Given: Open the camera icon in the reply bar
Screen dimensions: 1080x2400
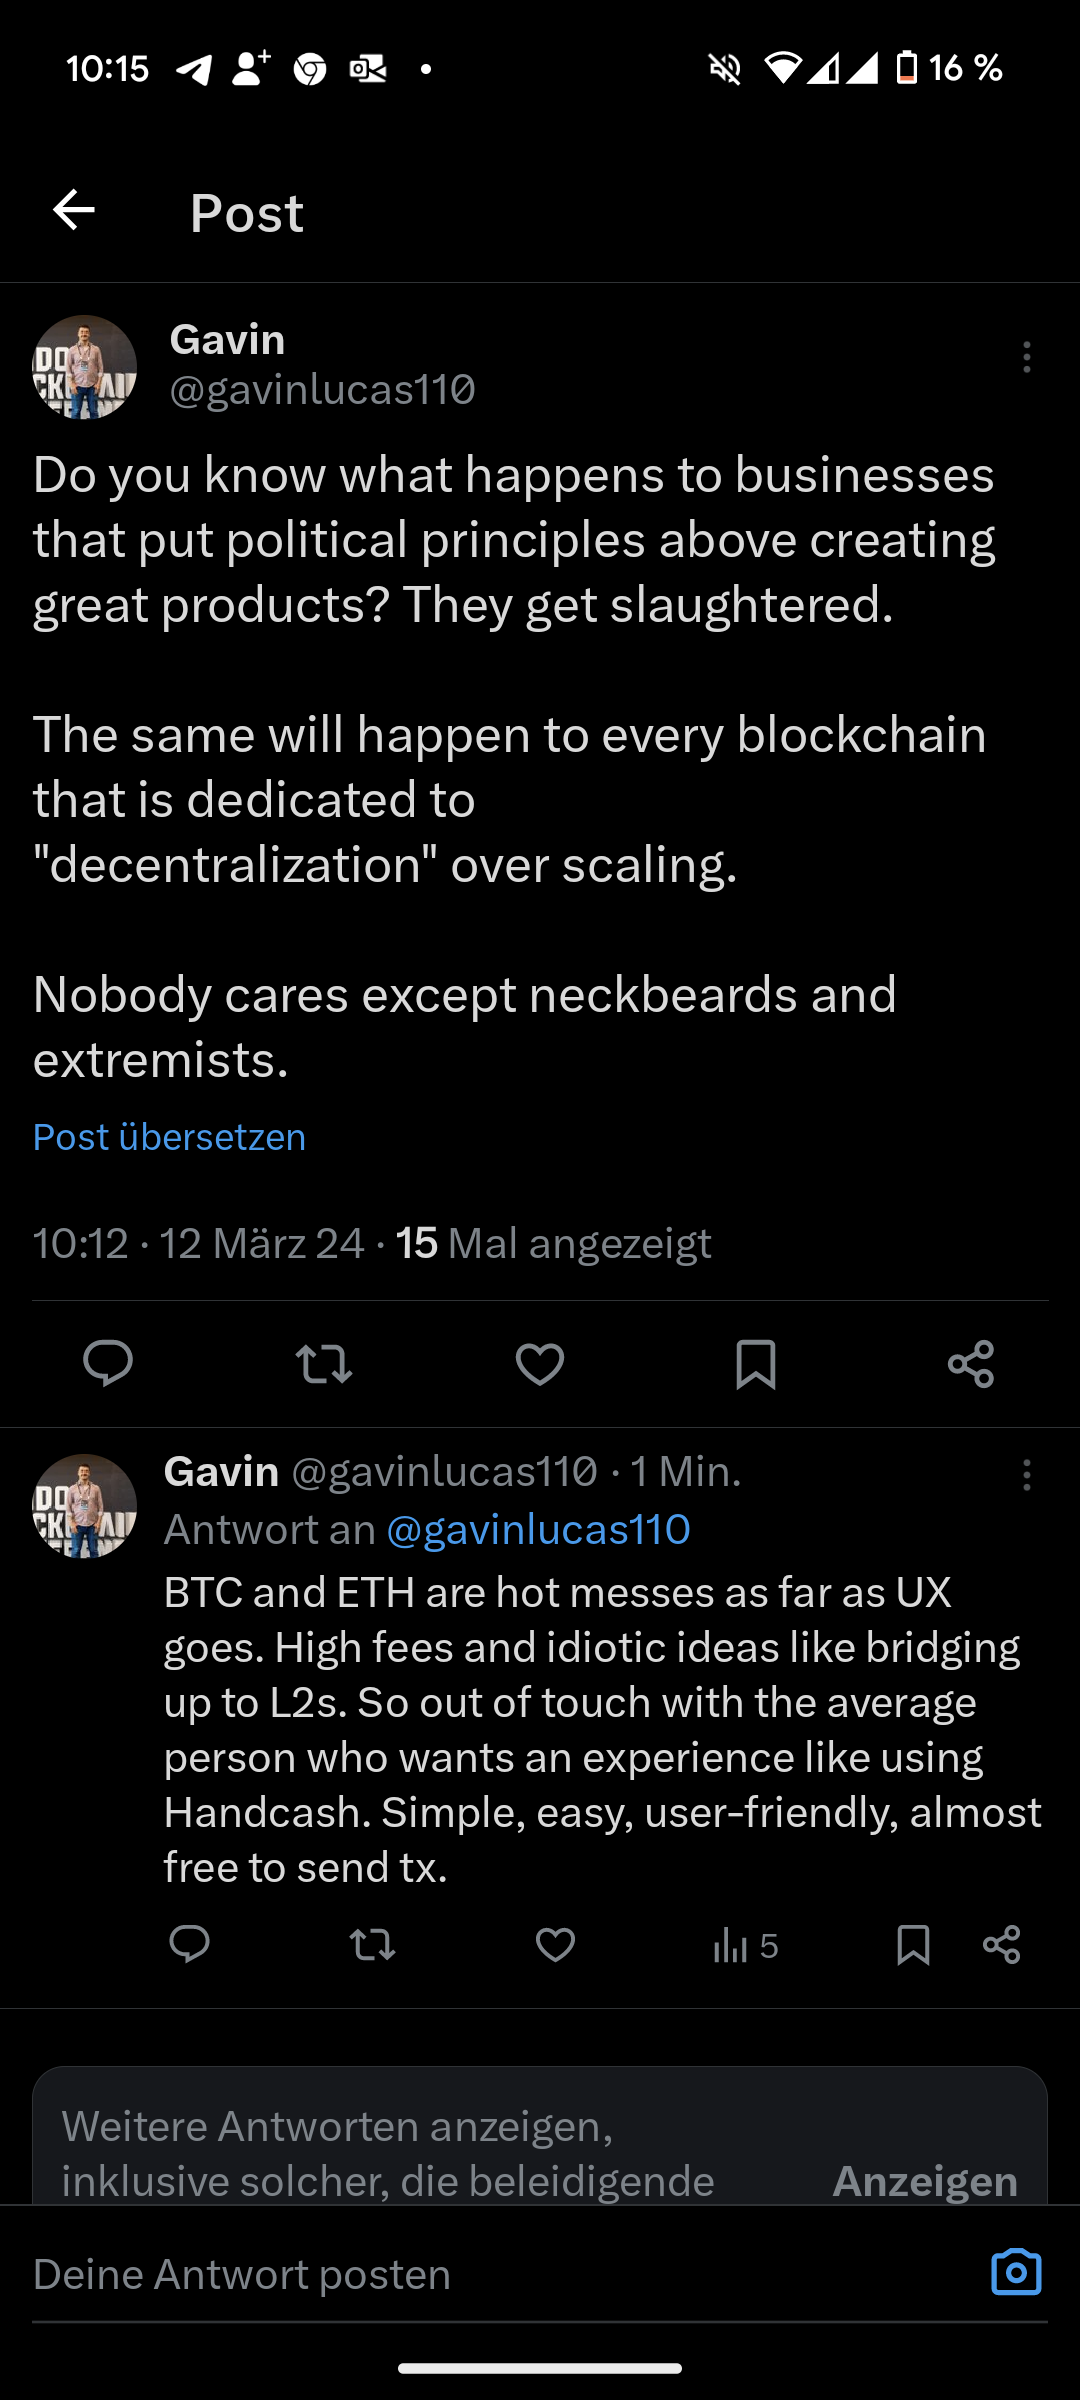Looking at the screenshot, I should 1016,2273.
